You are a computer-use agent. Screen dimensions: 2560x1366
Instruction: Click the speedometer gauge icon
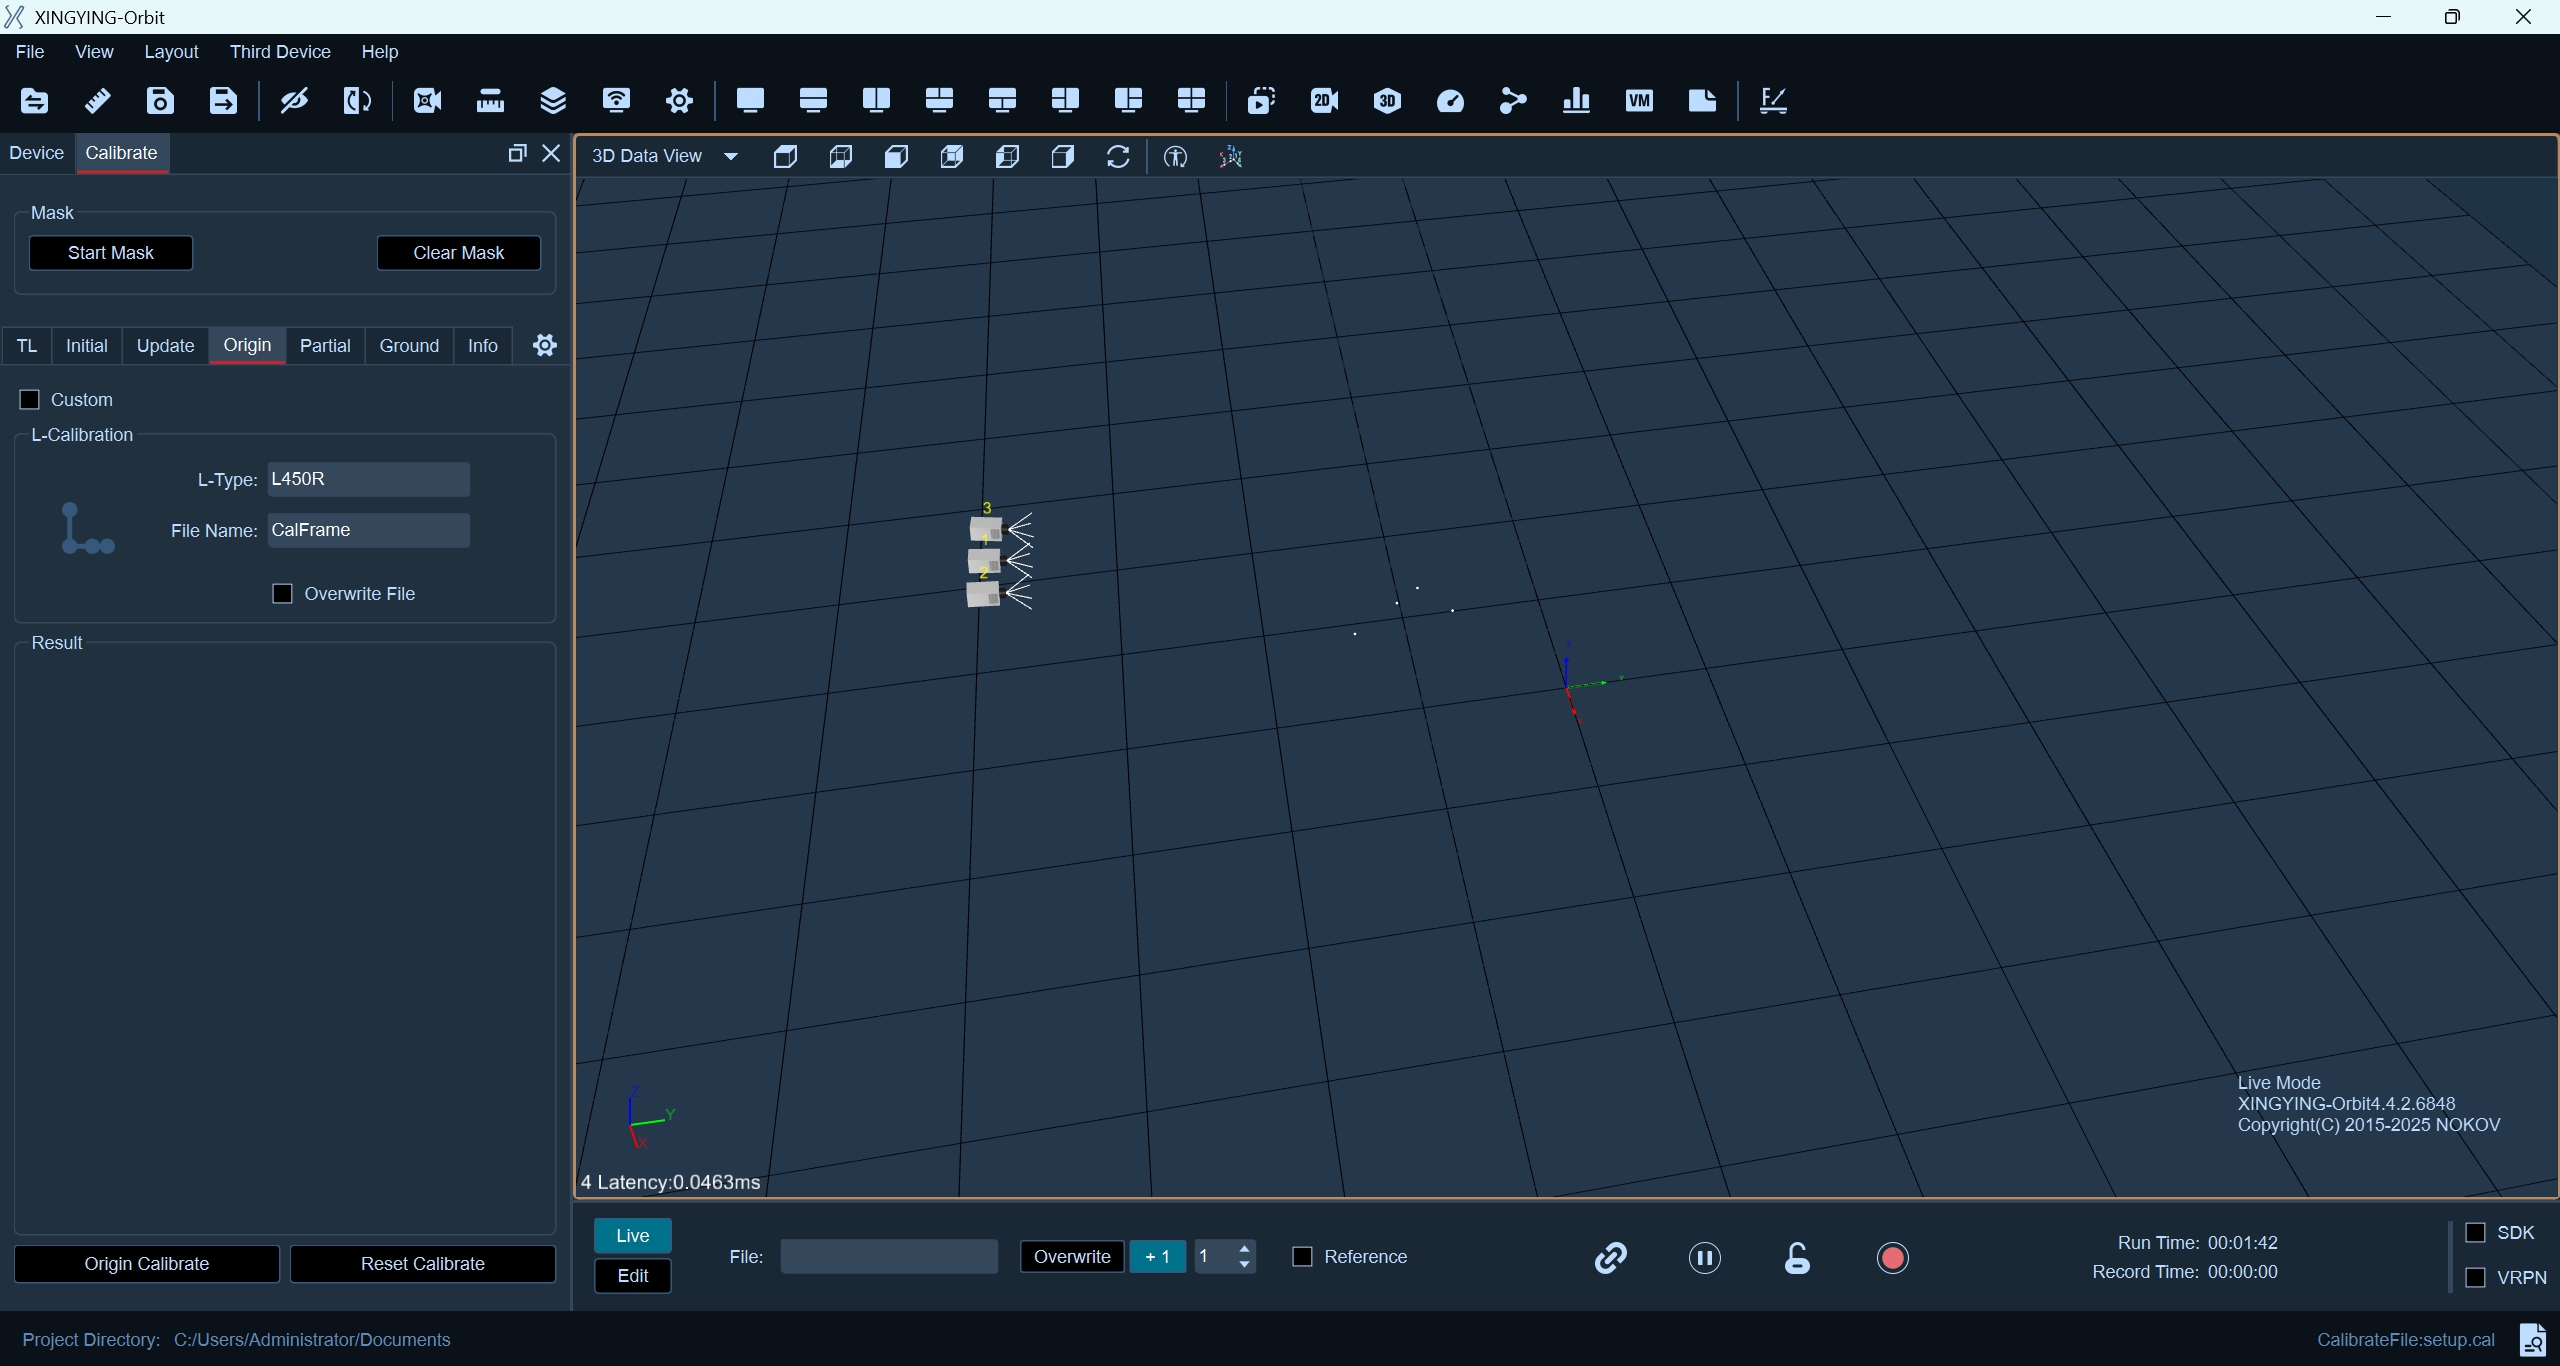point(1450,100)
